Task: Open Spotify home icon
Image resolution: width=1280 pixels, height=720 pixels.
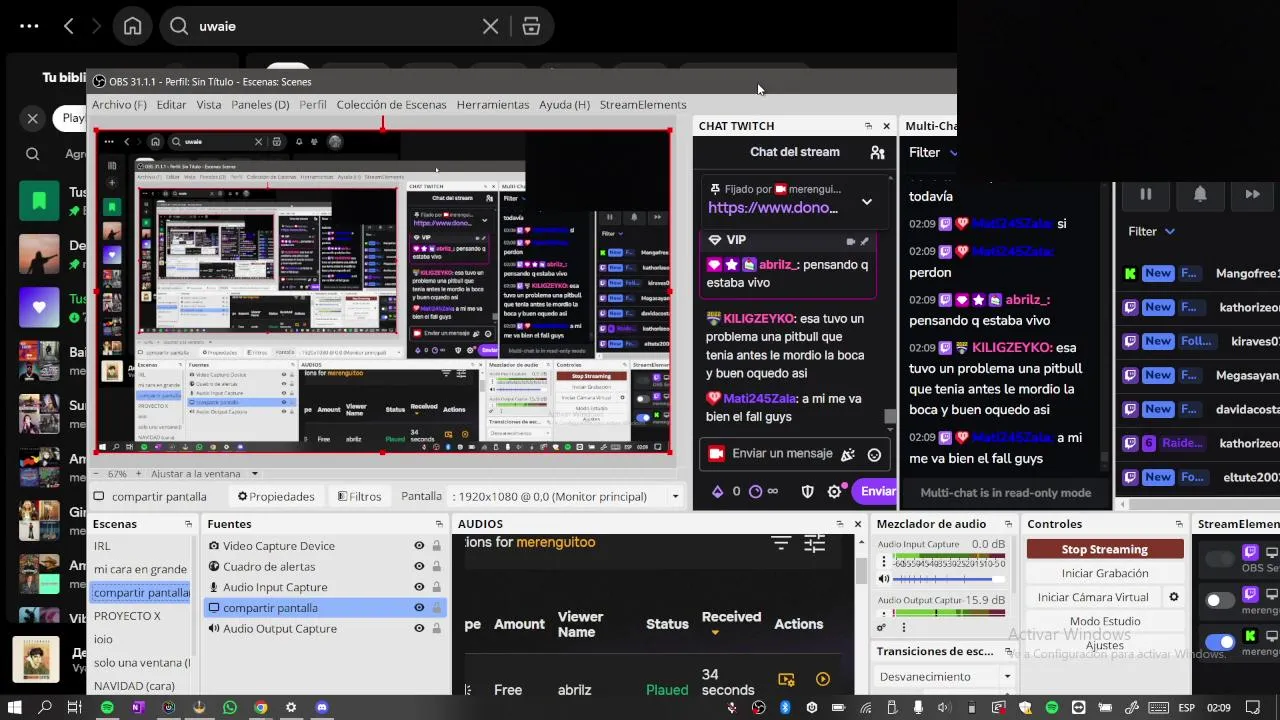Action: (132, 26)
